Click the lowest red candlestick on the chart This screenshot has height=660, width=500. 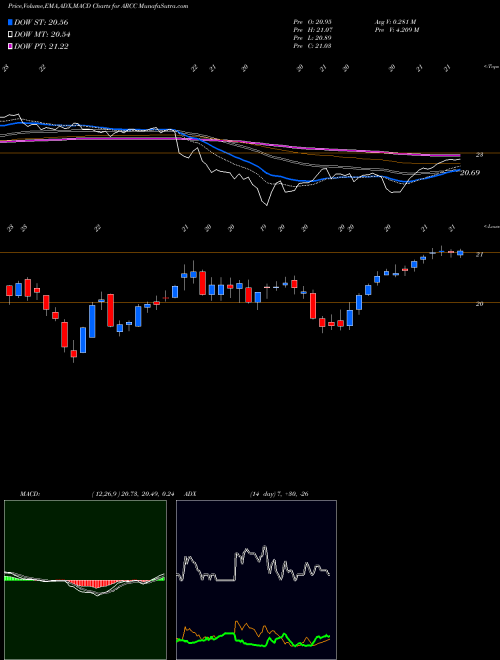point(74,353)
